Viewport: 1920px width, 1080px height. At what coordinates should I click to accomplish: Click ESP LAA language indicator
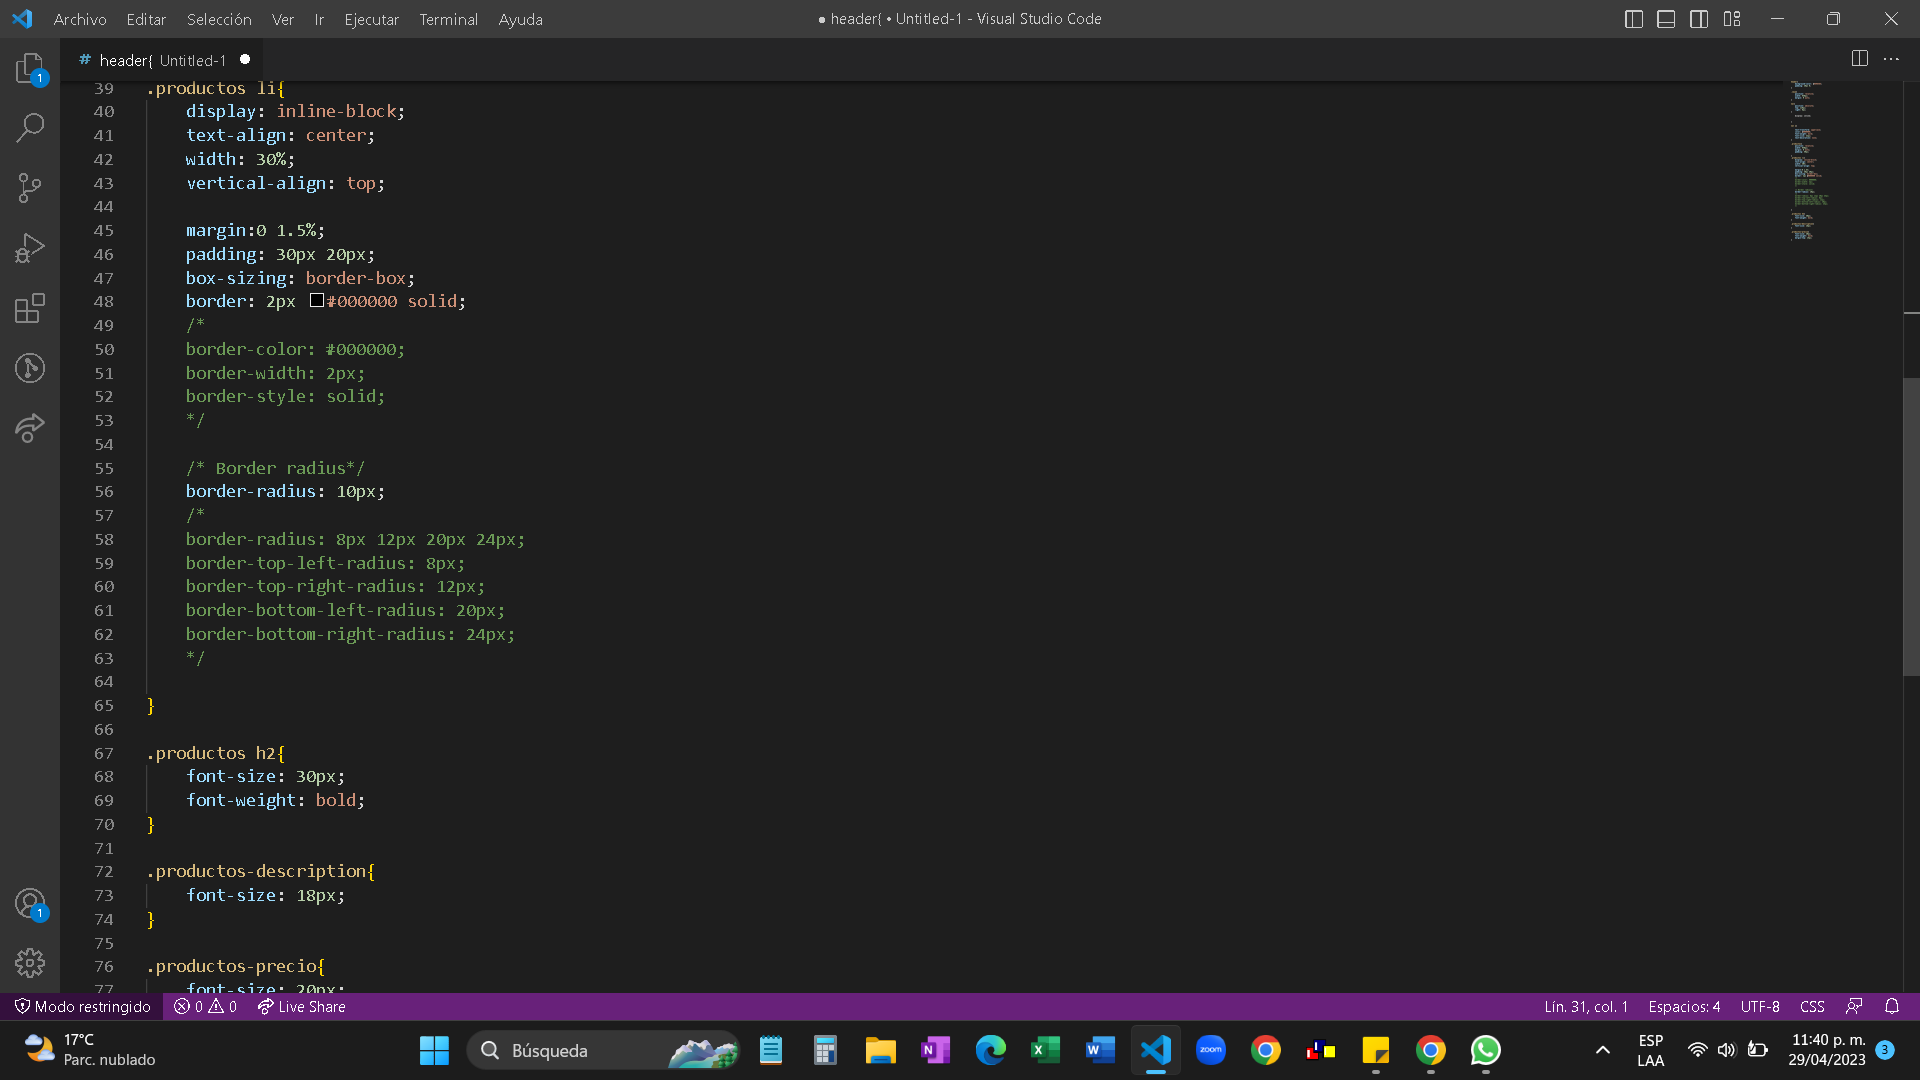coord(1650,1050)
